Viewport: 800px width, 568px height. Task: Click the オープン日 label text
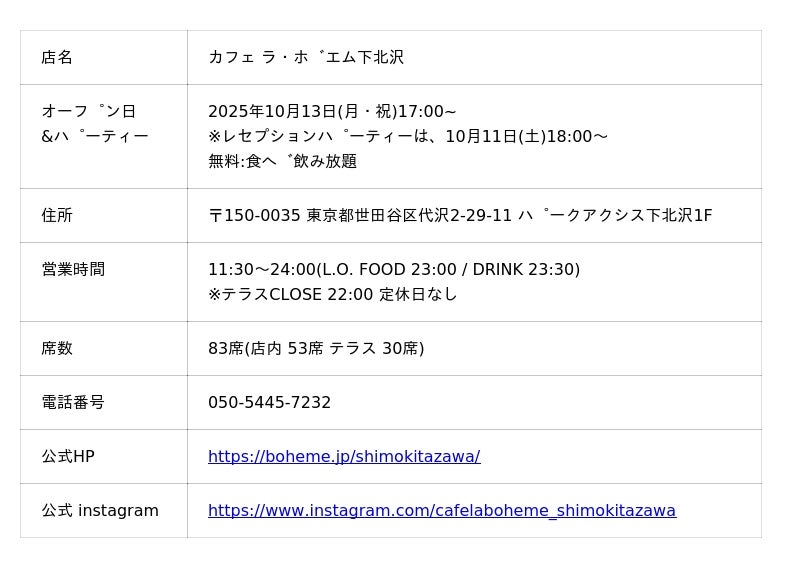pos(88,111)
